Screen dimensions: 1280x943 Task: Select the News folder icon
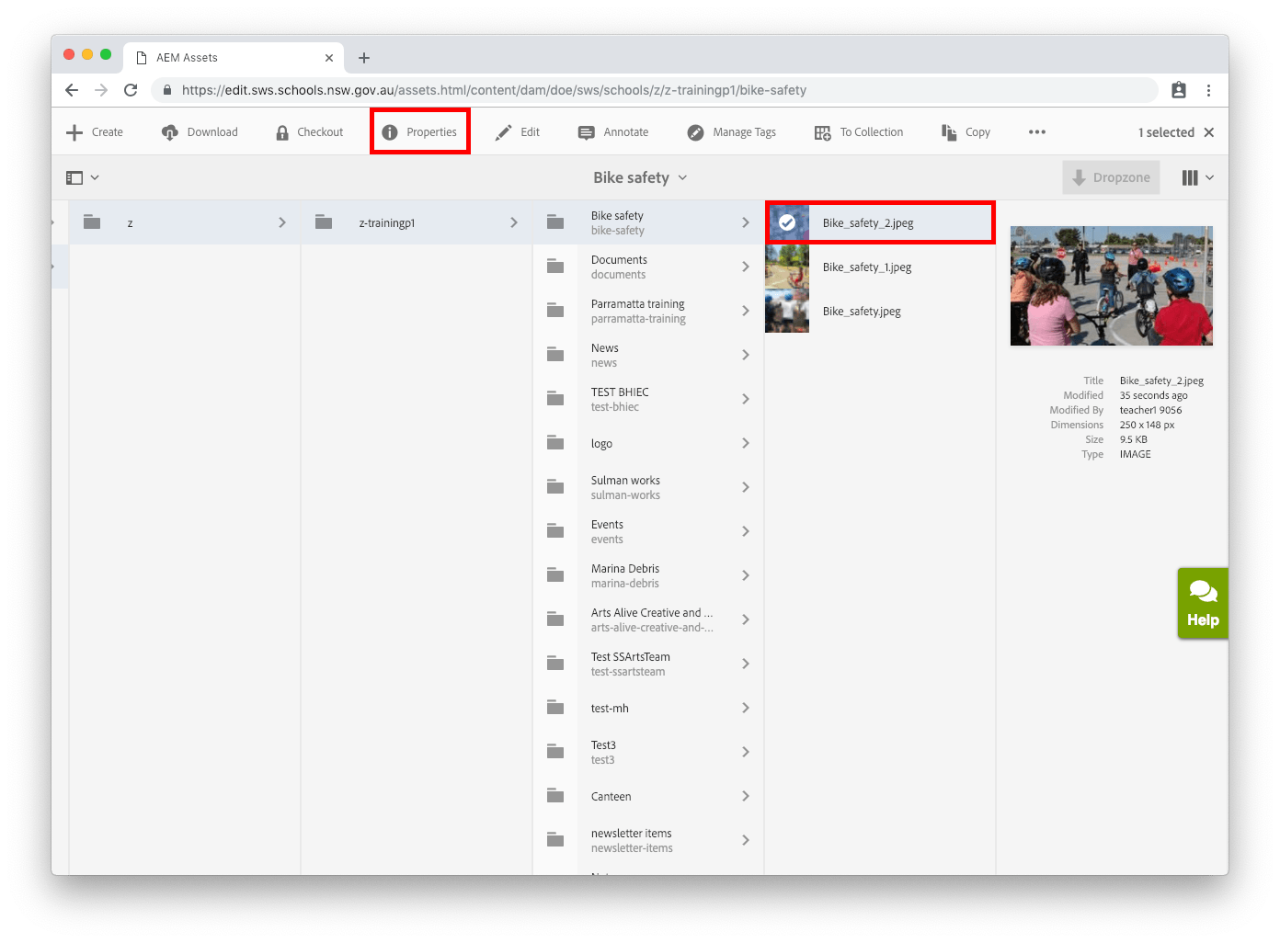(x=555, y=355)
